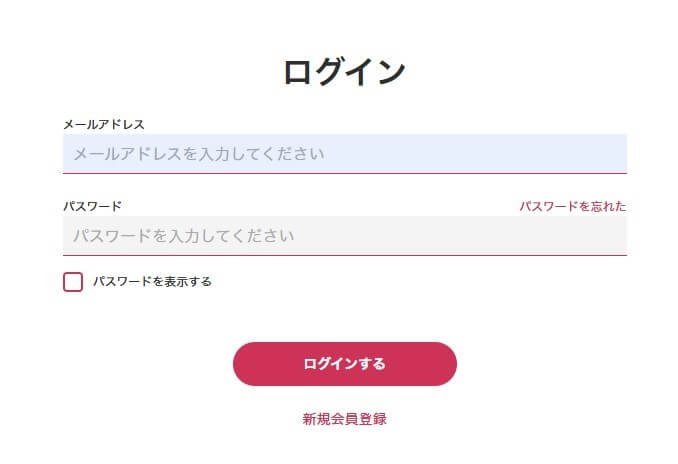Click the ログイン page heading
The height and width of the screenshot is (464, 678).
[x=344, y=72]
